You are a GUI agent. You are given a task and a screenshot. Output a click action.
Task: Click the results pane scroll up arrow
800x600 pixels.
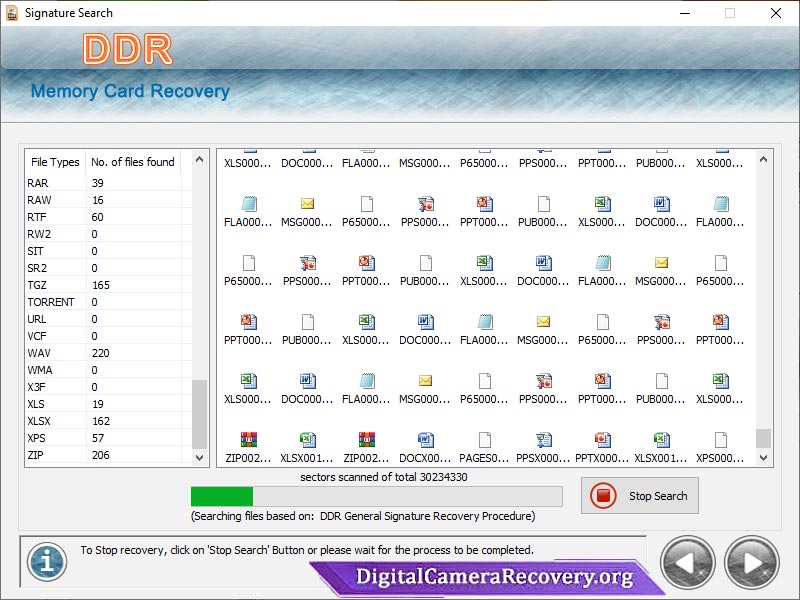click(765, 159)
